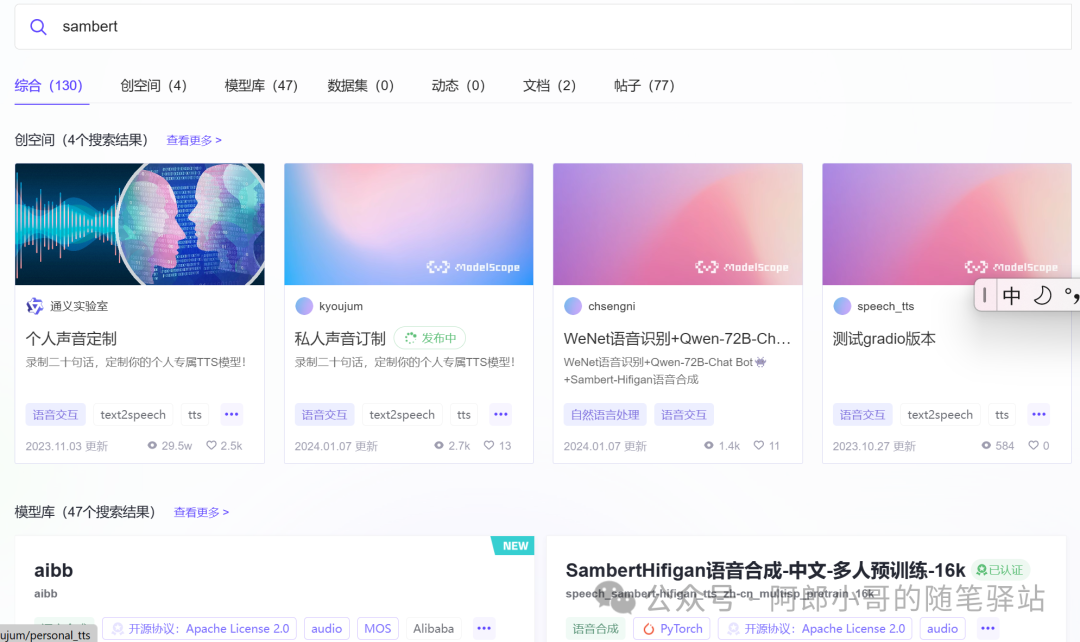The image size is (1080, 642).
Task: Click the 已认证 verified badge
Action: click(1000, 570)
